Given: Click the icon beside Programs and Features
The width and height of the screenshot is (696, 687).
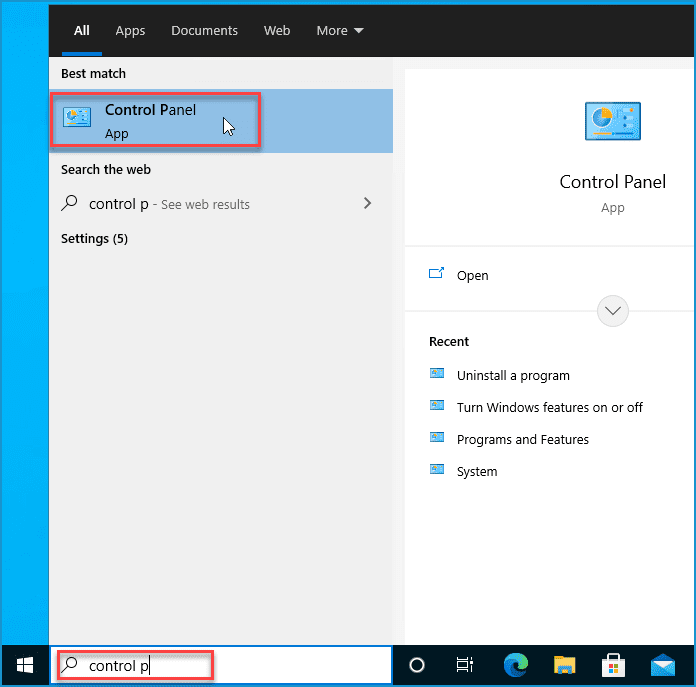Looking at the screenshot, I should [x=437, y=437].
